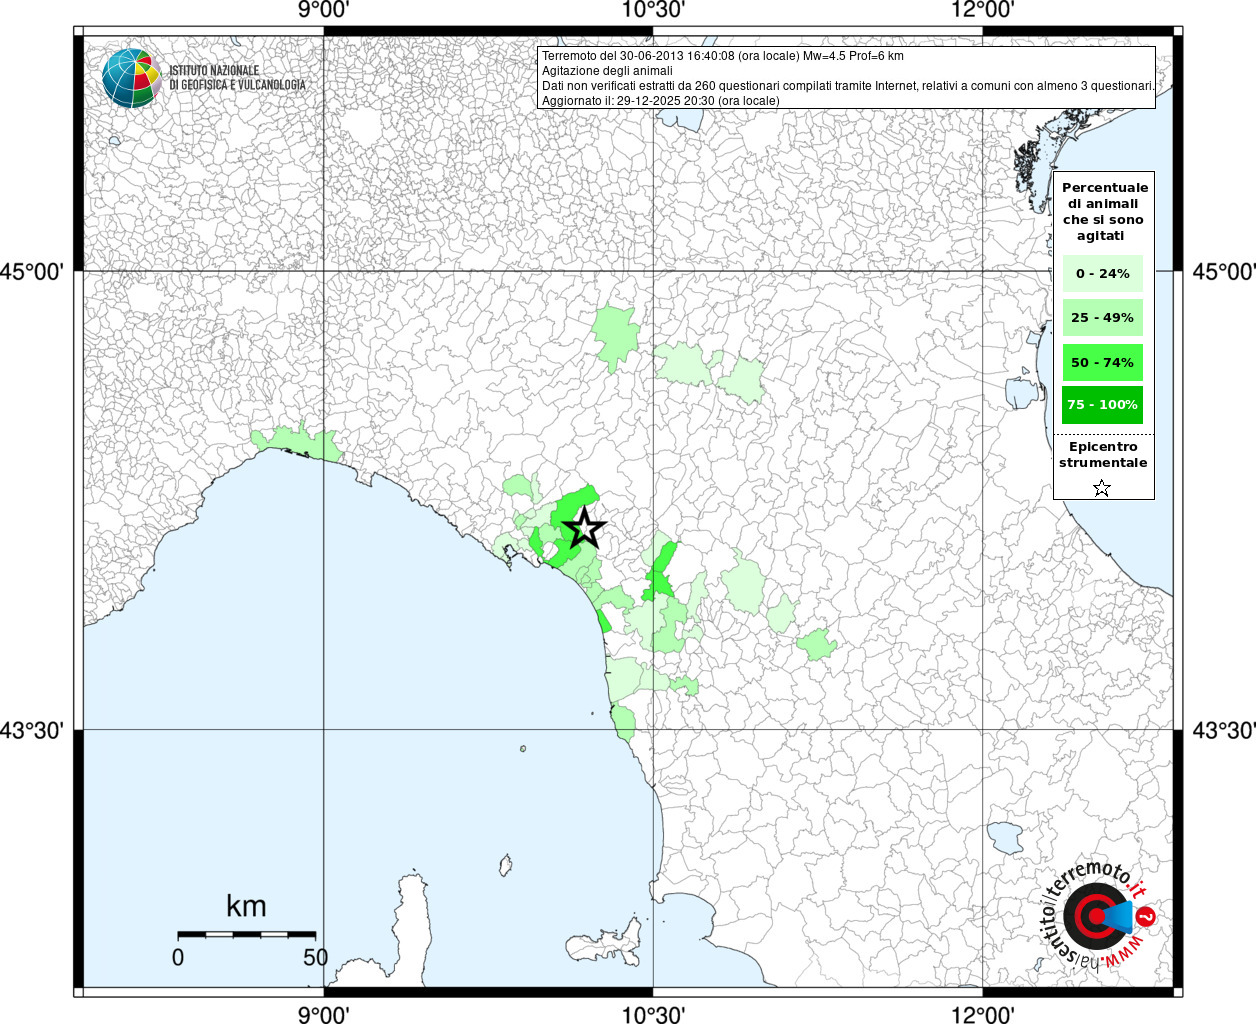Viewport: 1256px width, 1024px height.
Task: Click the 'Agitazione degli animali' line
Action: (607, 71)
